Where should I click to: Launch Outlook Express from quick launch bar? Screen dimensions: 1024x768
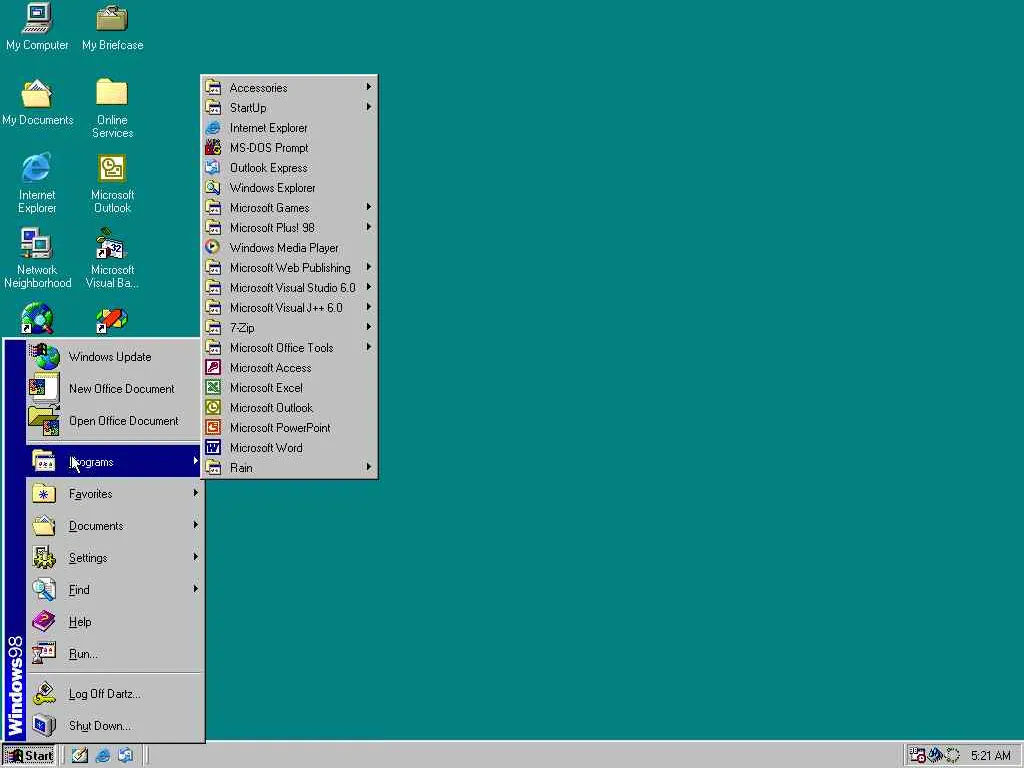click(125, 756)
